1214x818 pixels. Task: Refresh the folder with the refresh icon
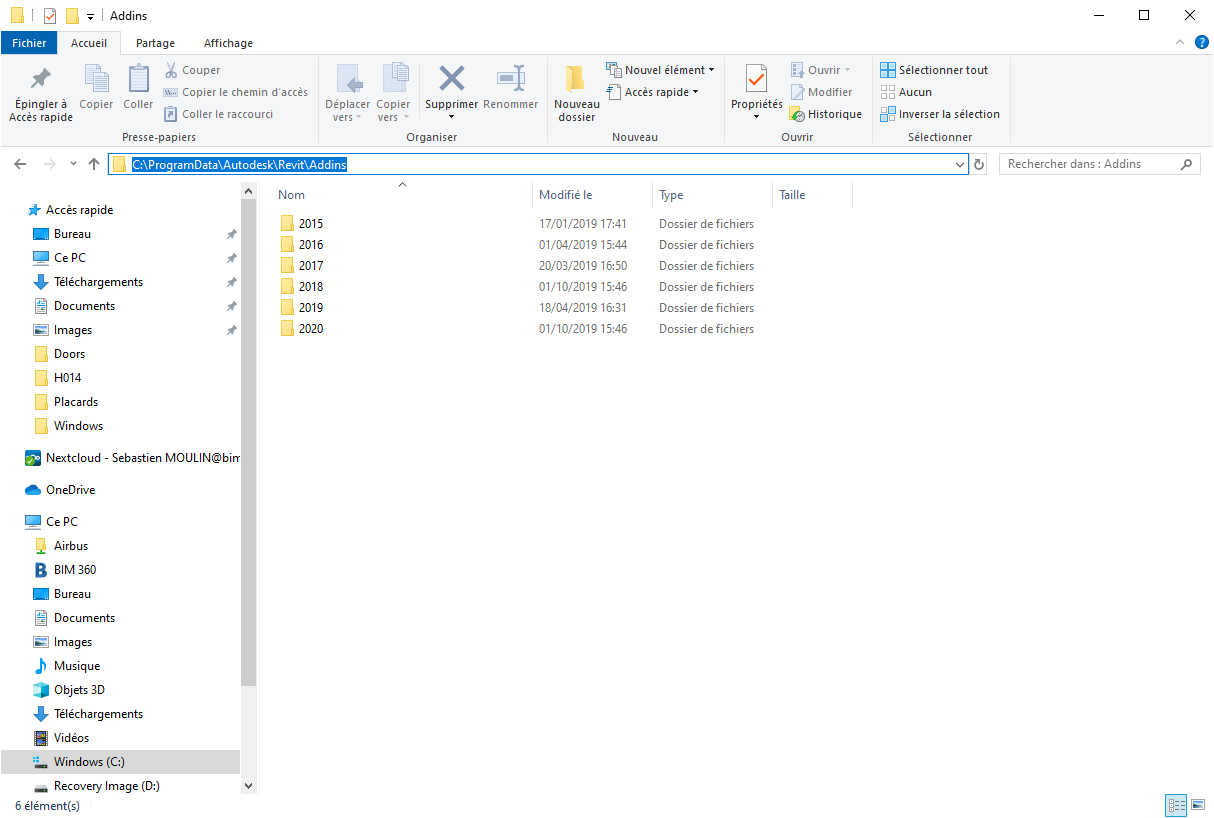point(980,164)
